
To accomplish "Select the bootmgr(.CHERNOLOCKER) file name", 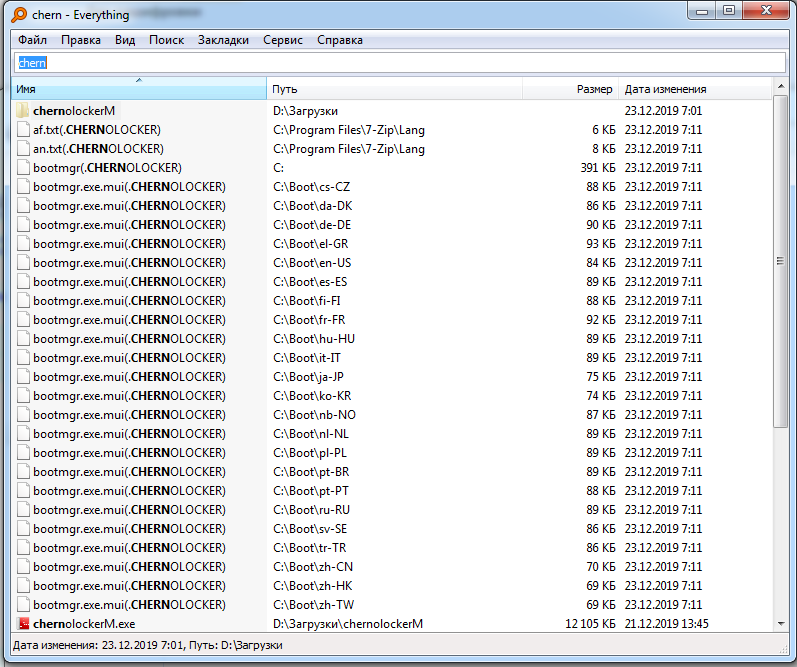I will [107, 167].
